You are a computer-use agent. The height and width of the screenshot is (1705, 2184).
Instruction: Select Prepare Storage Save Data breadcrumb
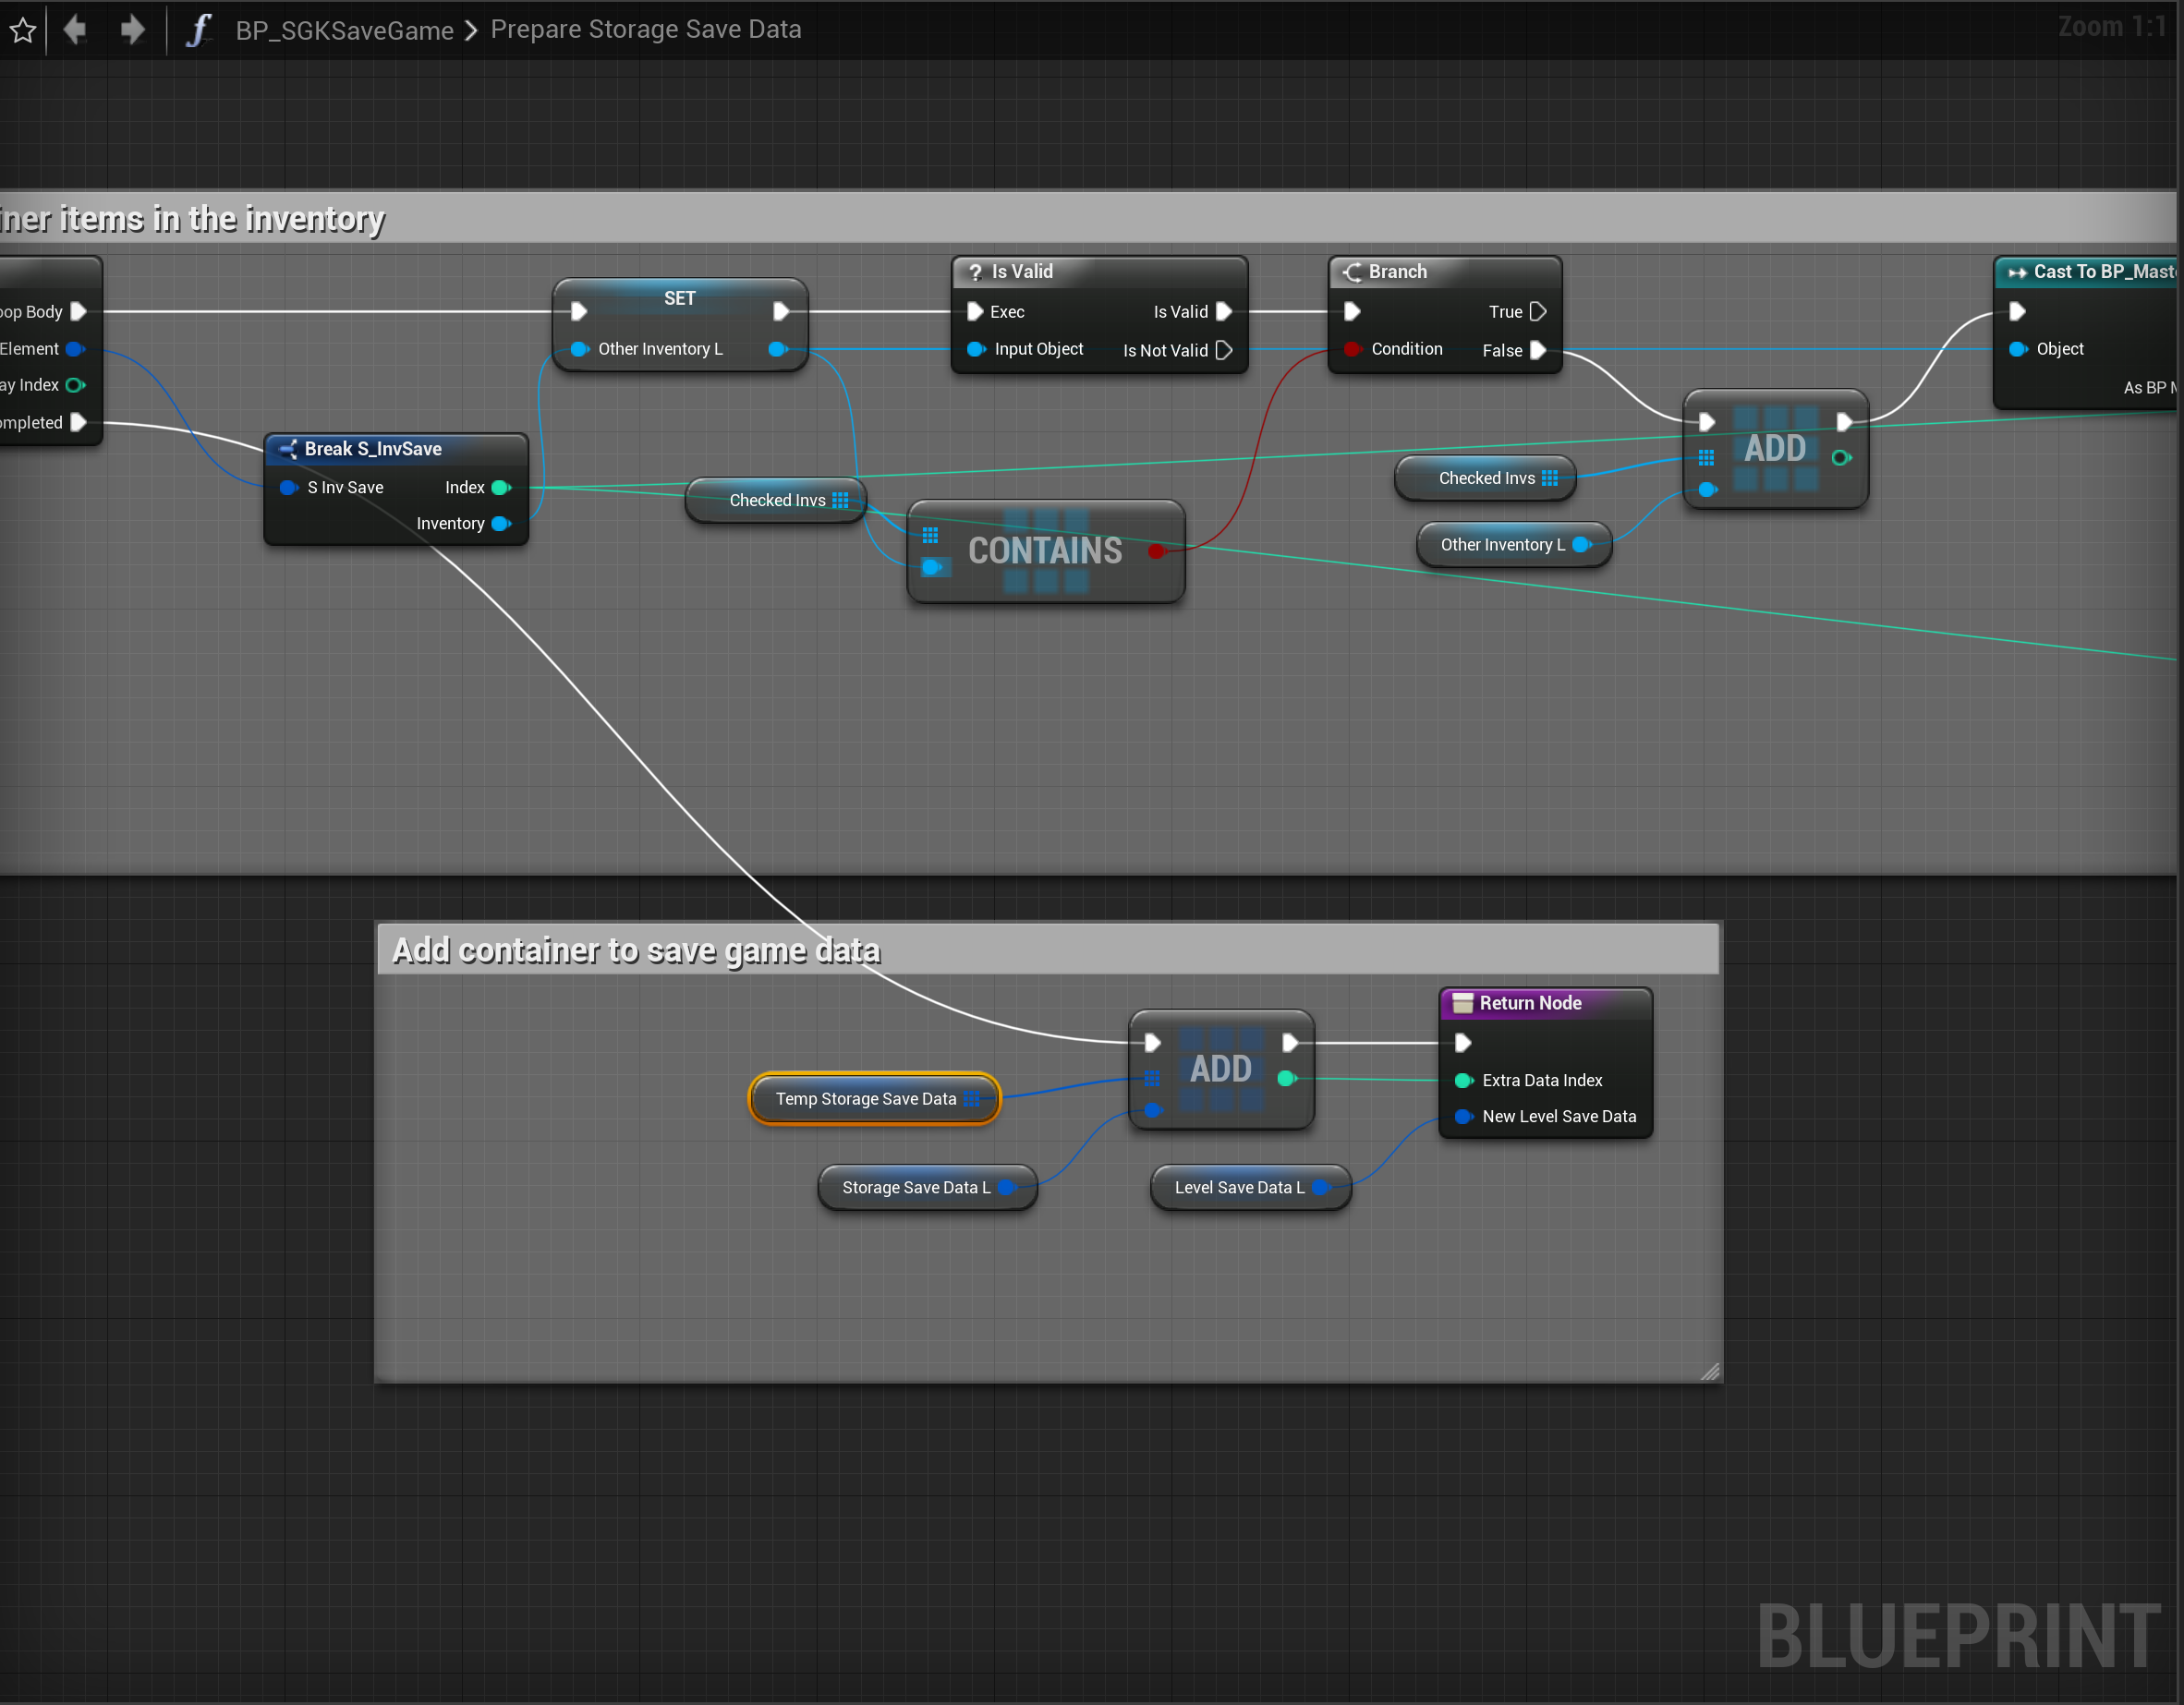point(645,30)
